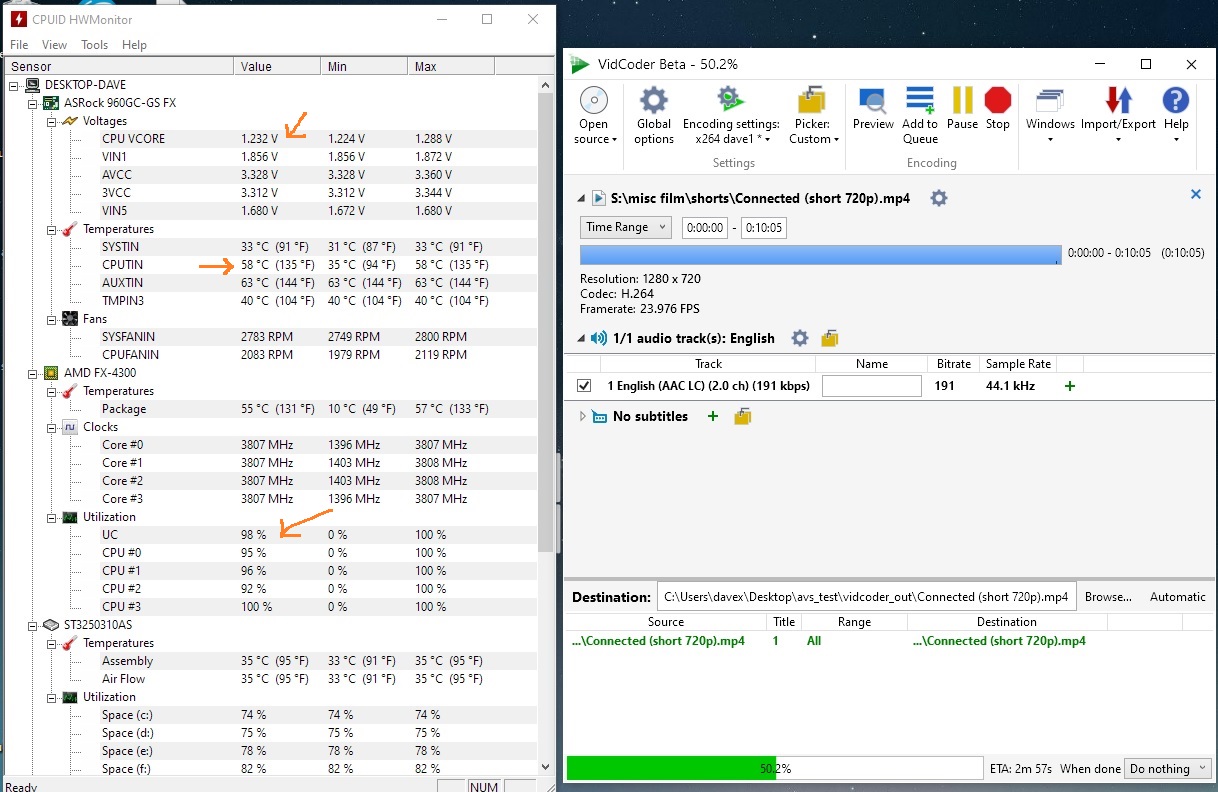The width and height of the screenshot is (1218, 792).
Task: Expand the No subtitles section
Action: [583, 416]
